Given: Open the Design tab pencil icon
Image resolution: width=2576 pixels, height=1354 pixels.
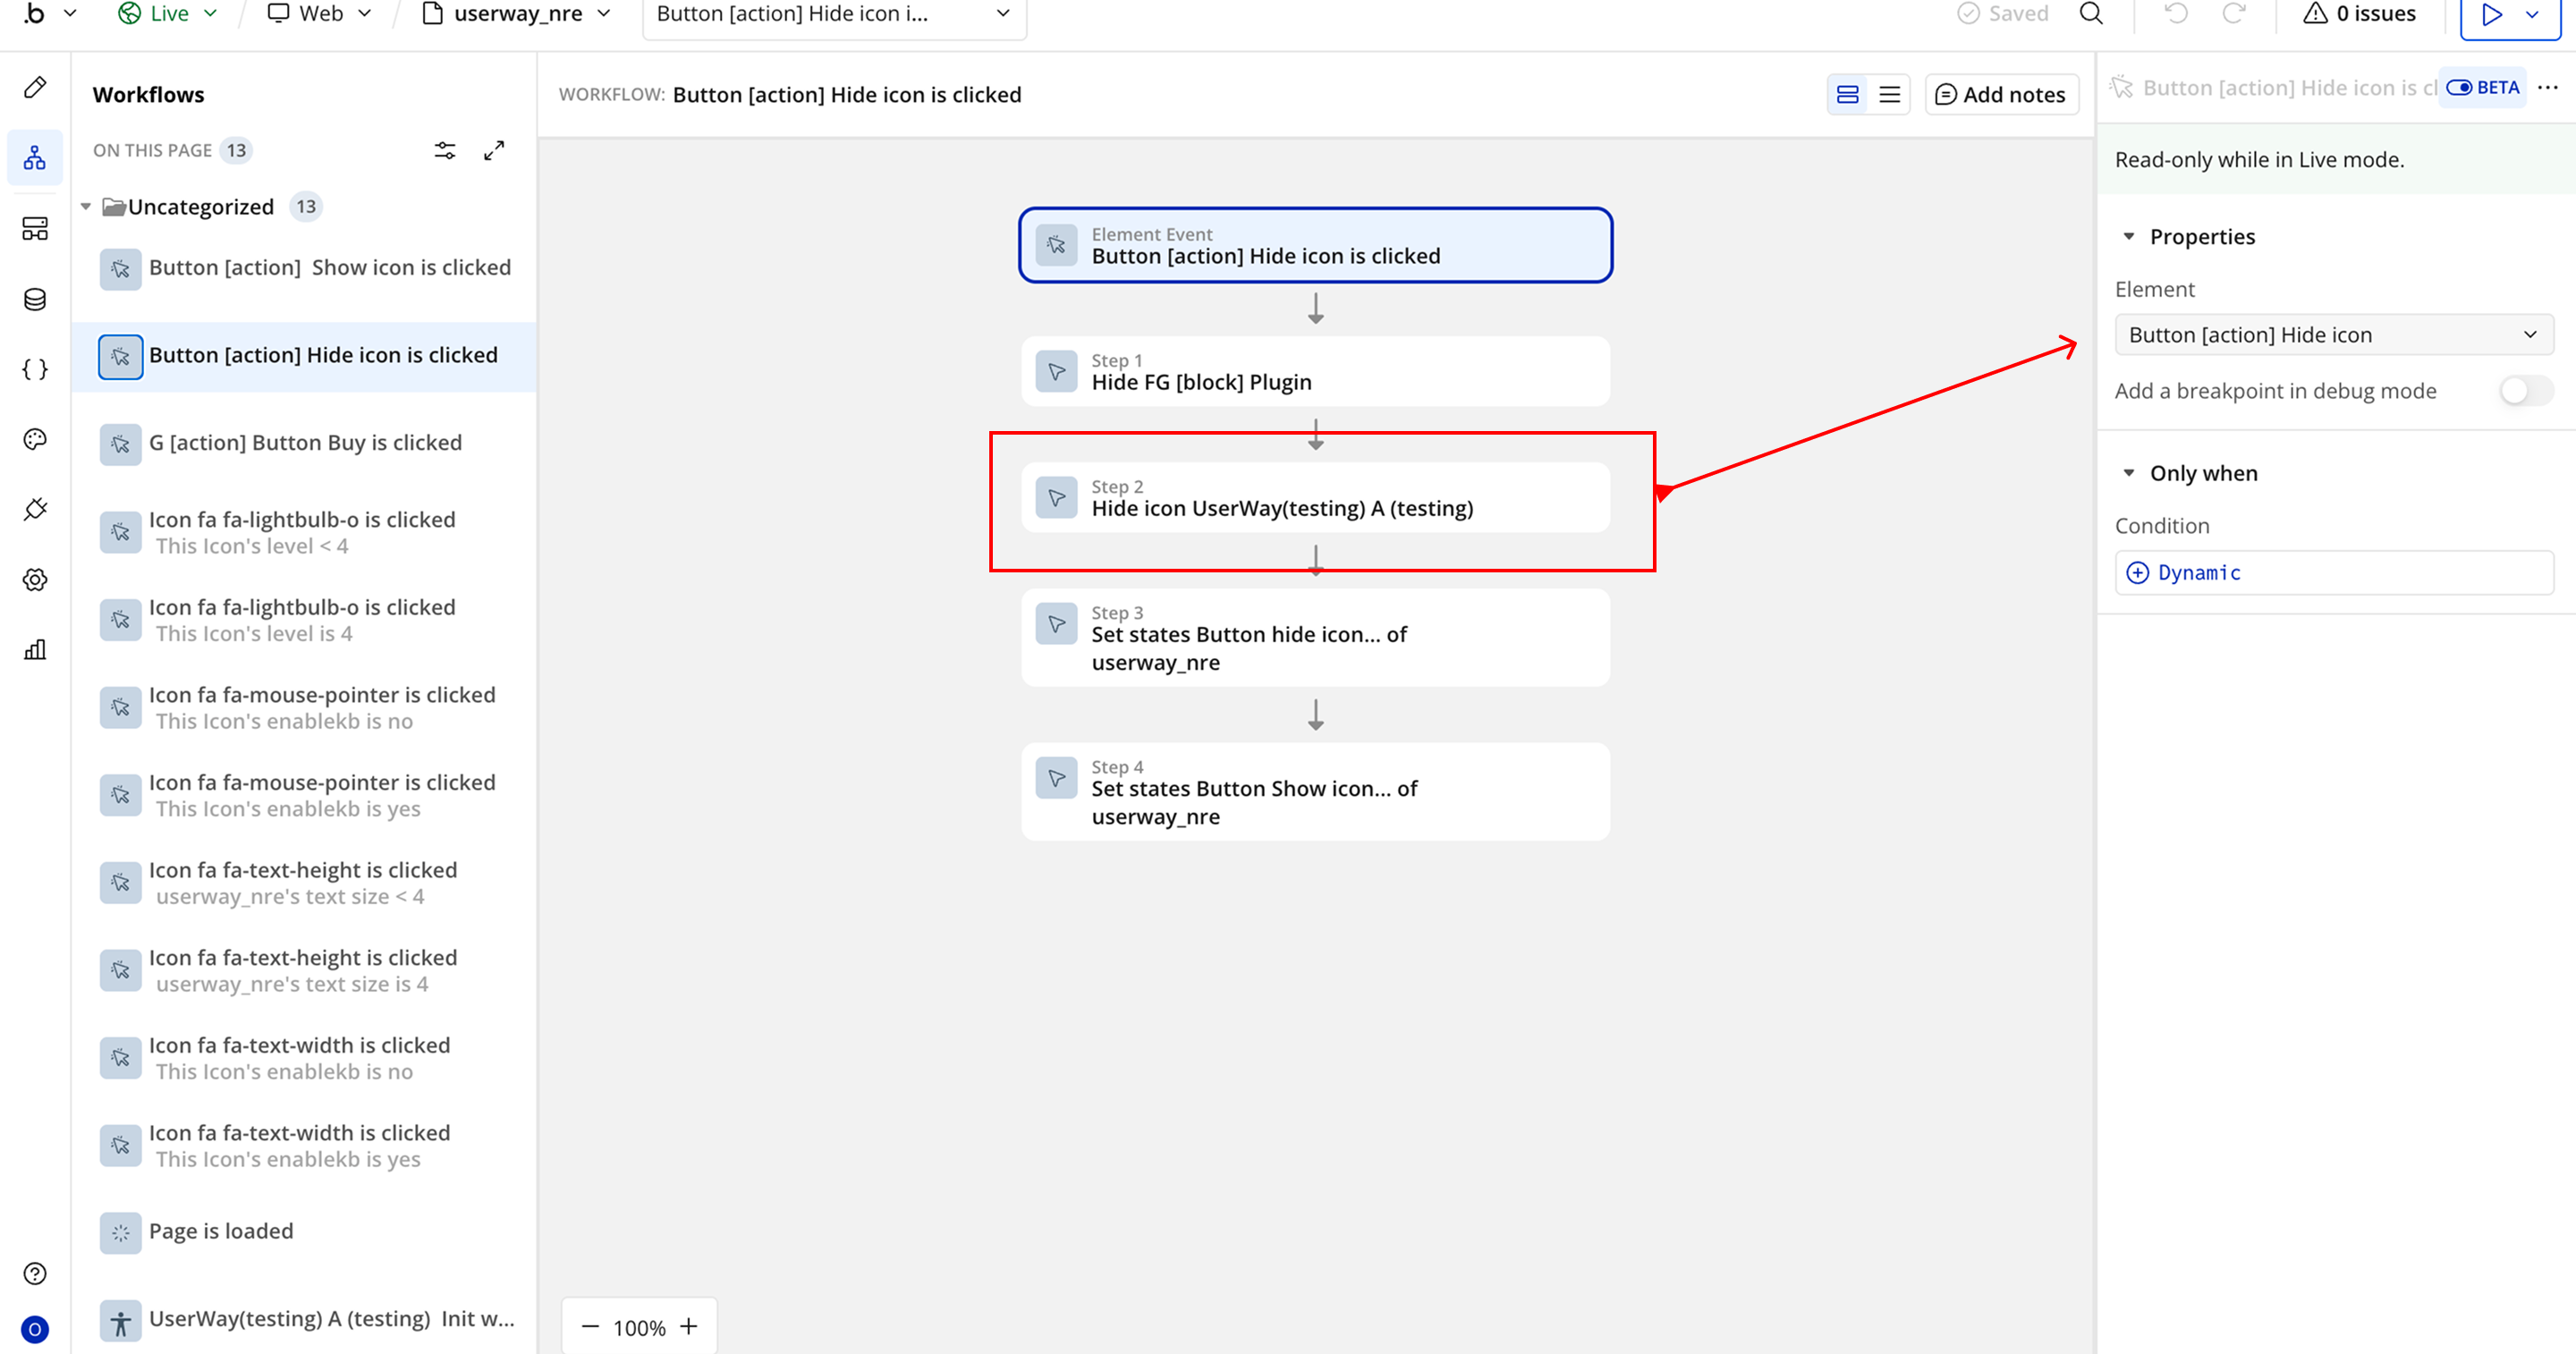Looking at the screenshot, I should (35, 88).
